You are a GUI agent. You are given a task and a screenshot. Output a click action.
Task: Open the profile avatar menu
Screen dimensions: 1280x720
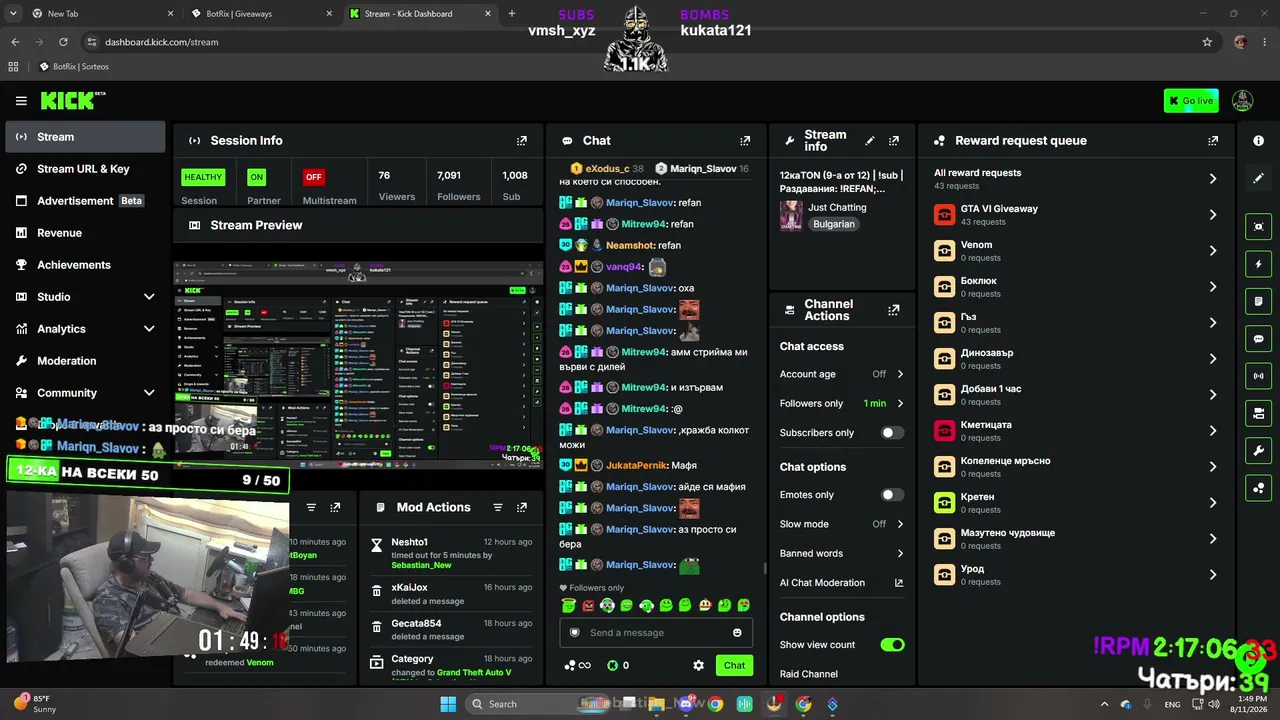1242,100
